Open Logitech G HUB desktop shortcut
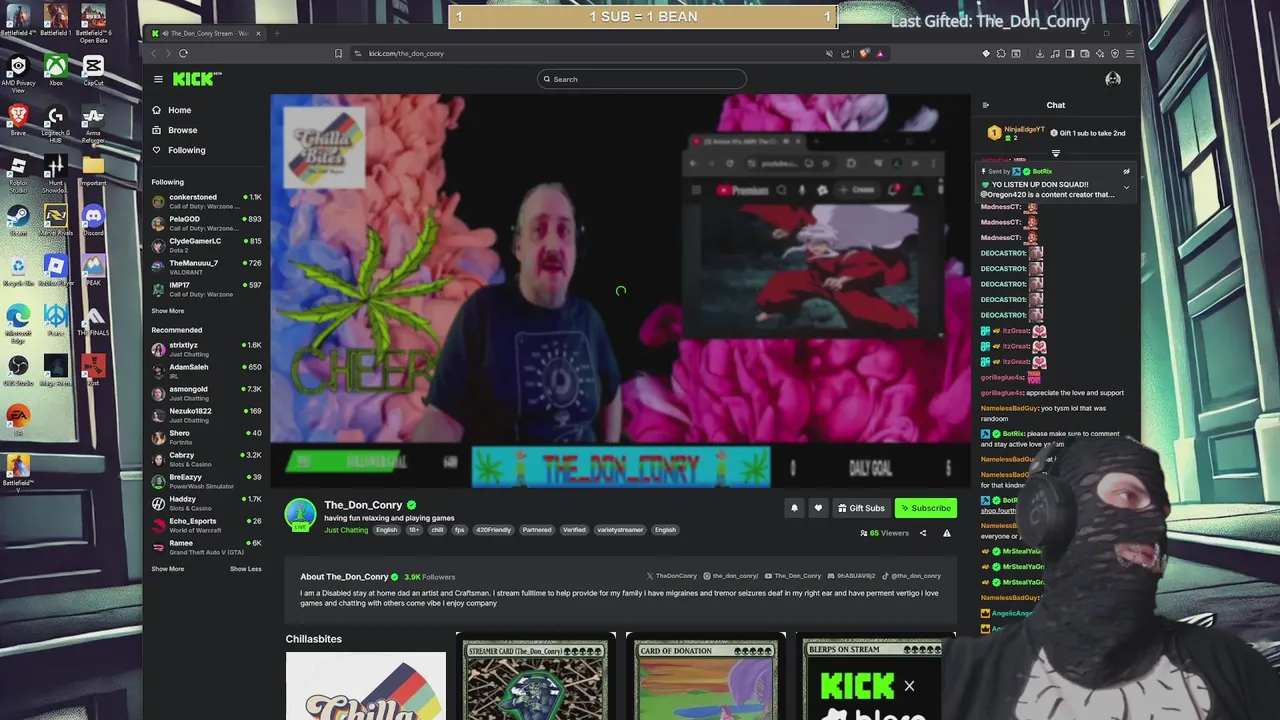This screenshot has width=1280, height=720. pyautogui.click(x=56, y=123)
